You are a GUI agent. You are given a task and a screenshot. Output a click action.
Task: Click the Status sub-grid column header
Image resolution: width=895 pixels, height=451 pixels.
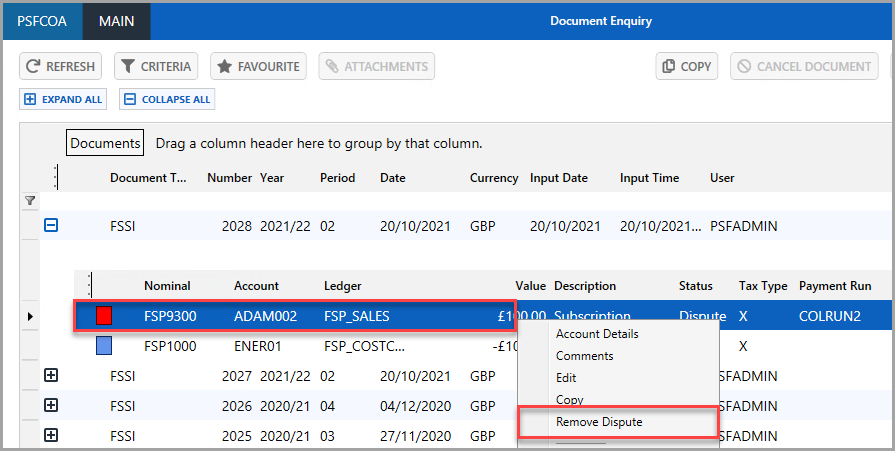(x=696, y=286)
